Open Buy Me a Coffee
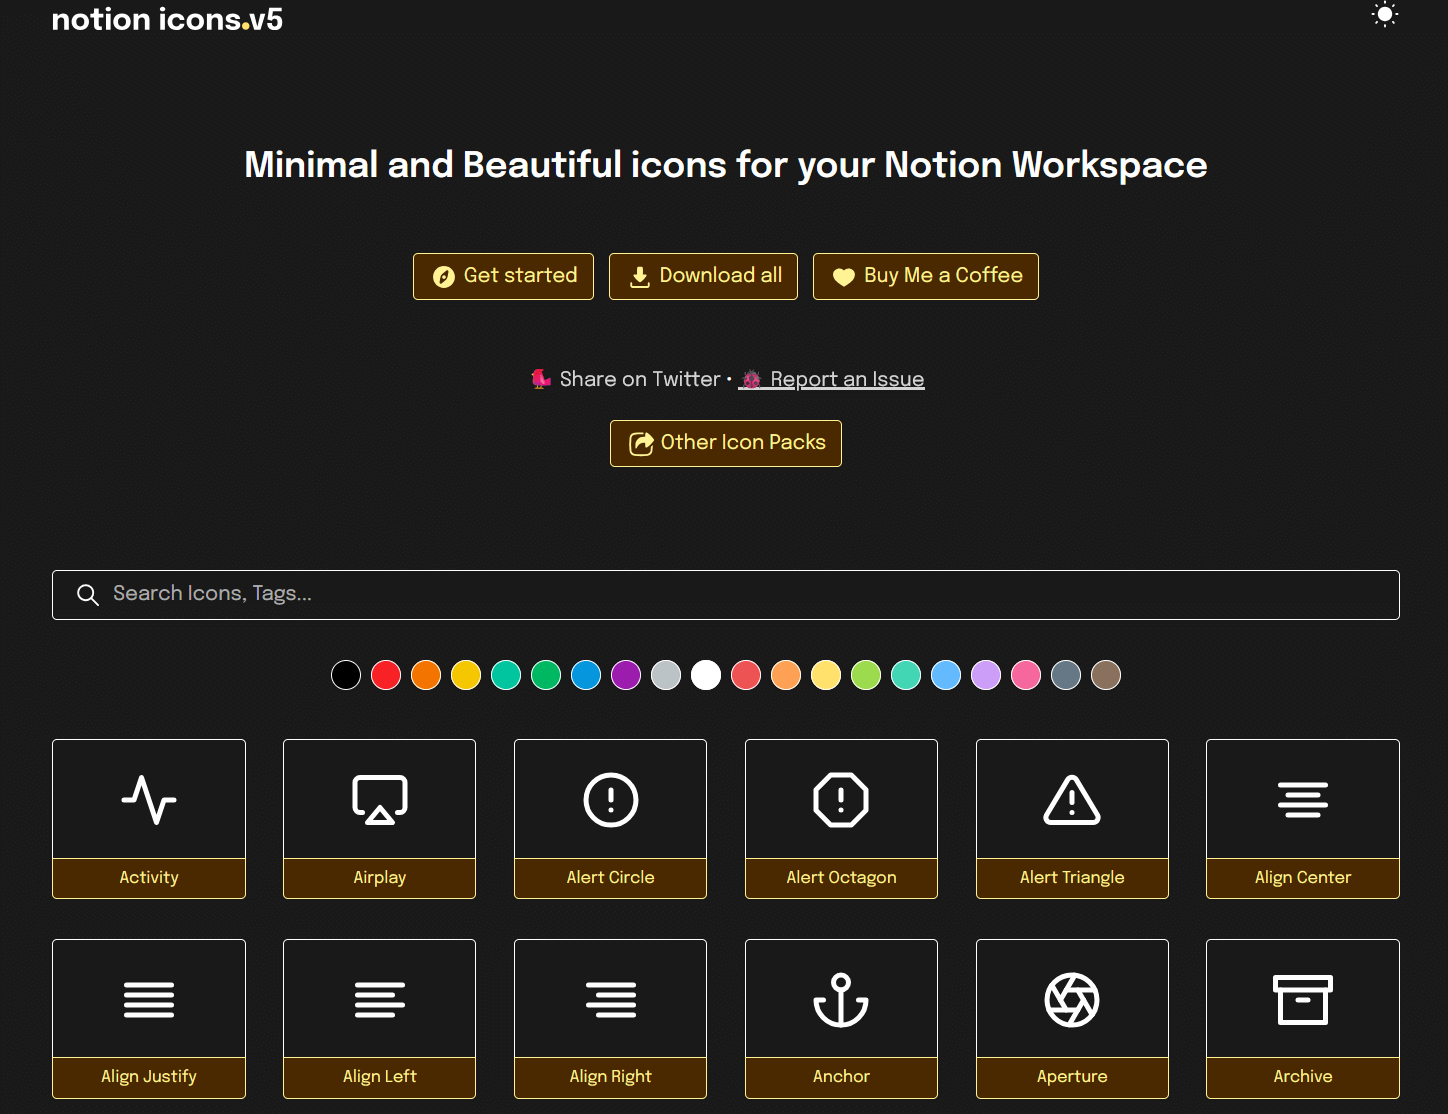The image size is (1448, 1114). tap(926, 276)
